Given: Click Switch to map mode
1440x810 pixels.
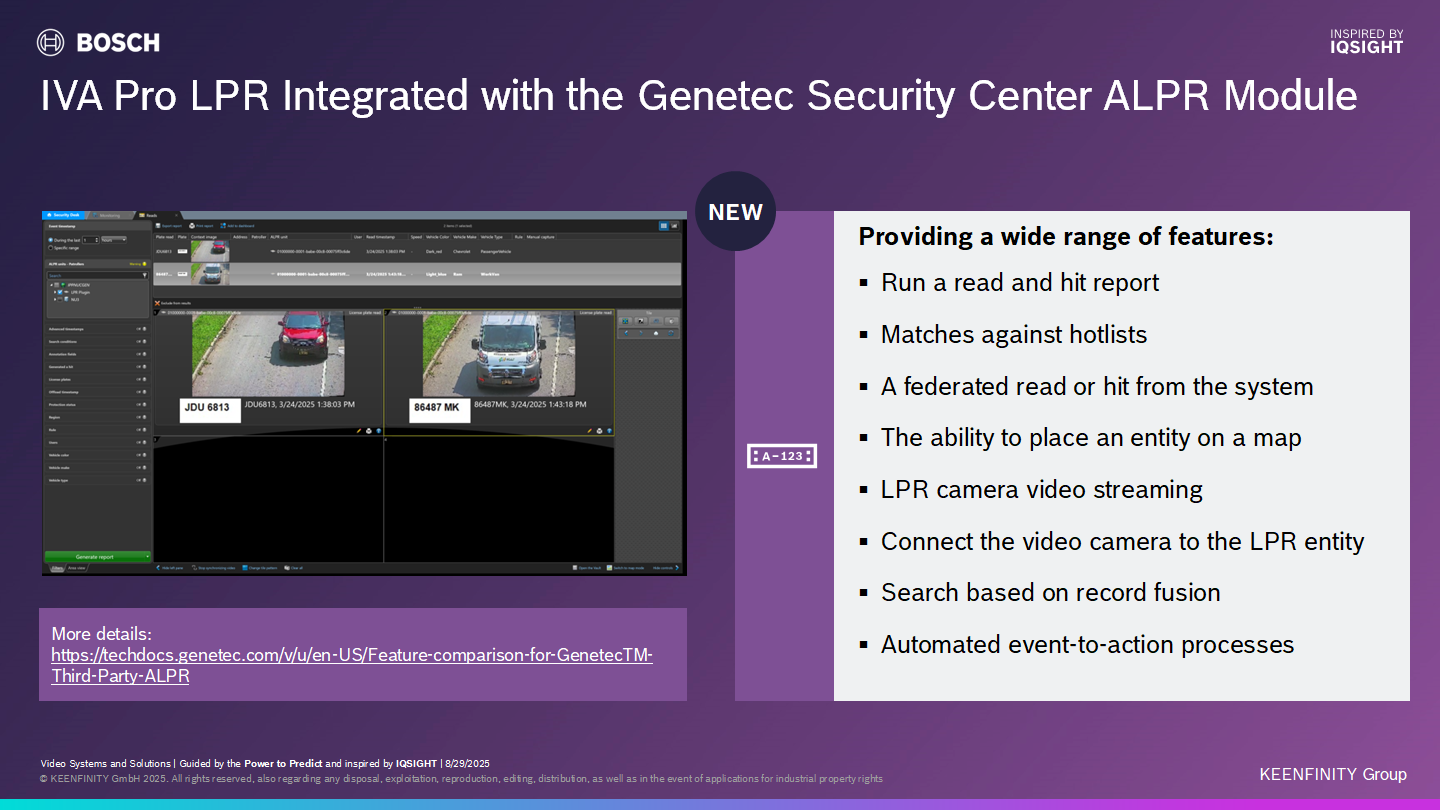Looking at the screenshot, I should click(x=625, y=568).
